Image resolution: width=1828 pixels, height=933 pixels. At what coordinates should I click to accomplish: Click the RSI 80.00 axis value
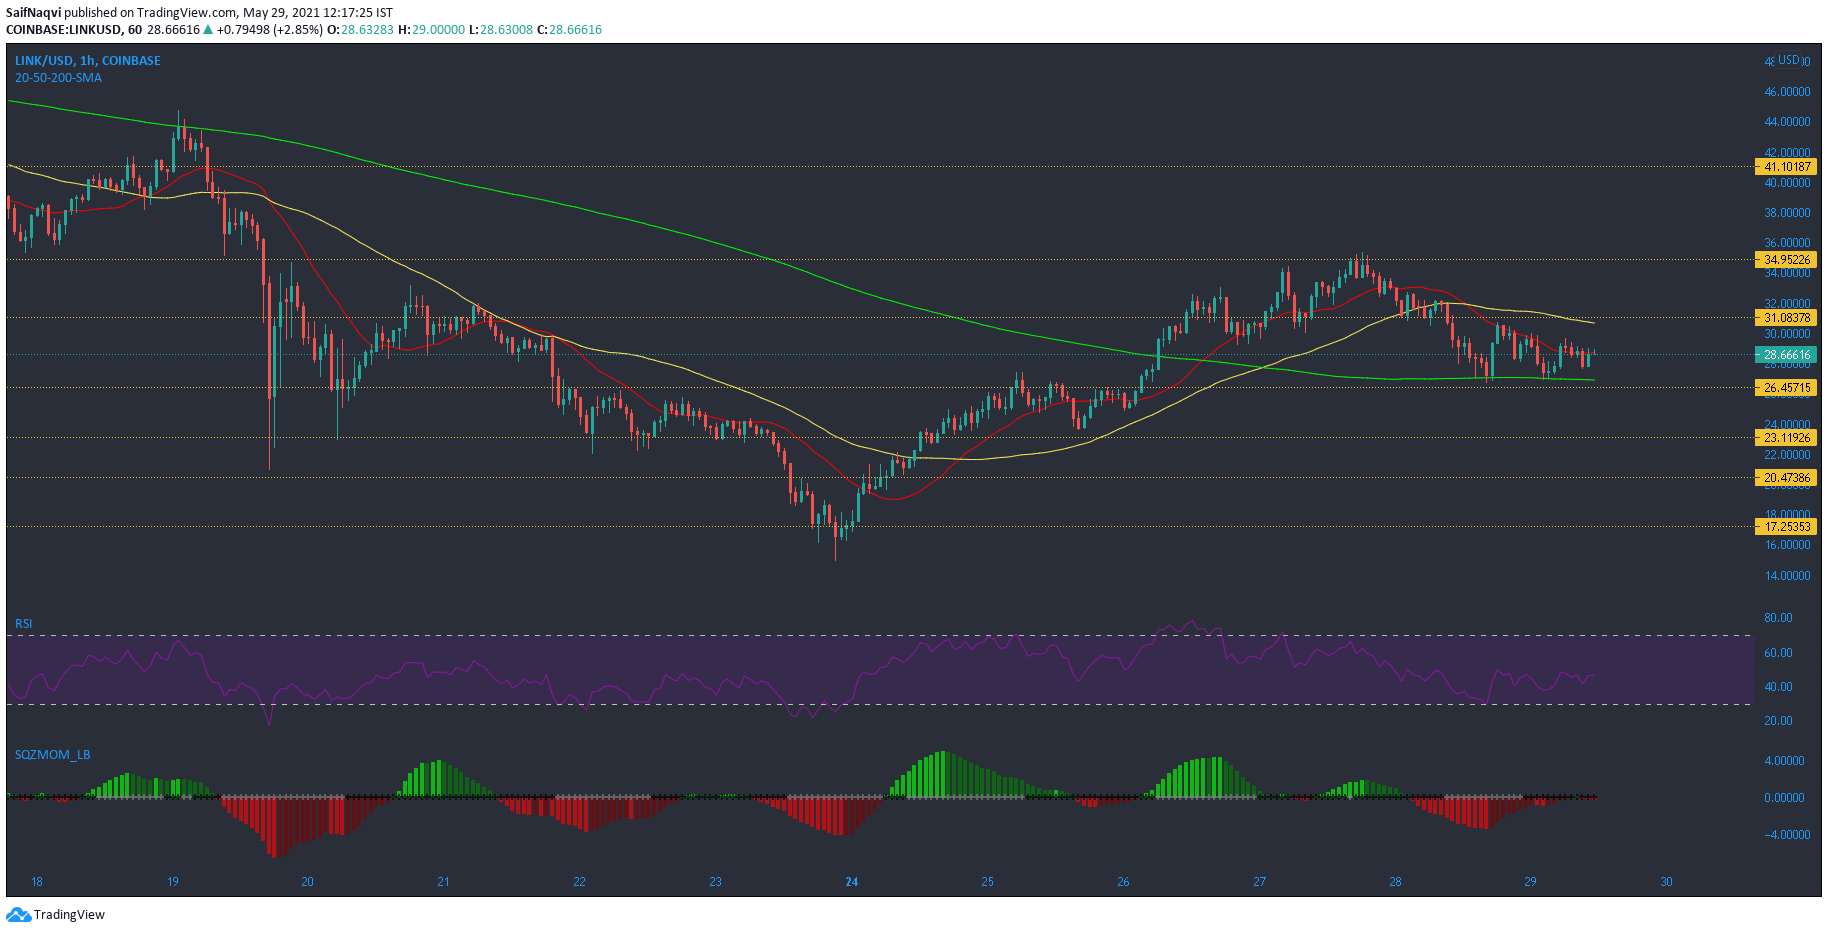pyautogui.click(x=1778, y=618)
